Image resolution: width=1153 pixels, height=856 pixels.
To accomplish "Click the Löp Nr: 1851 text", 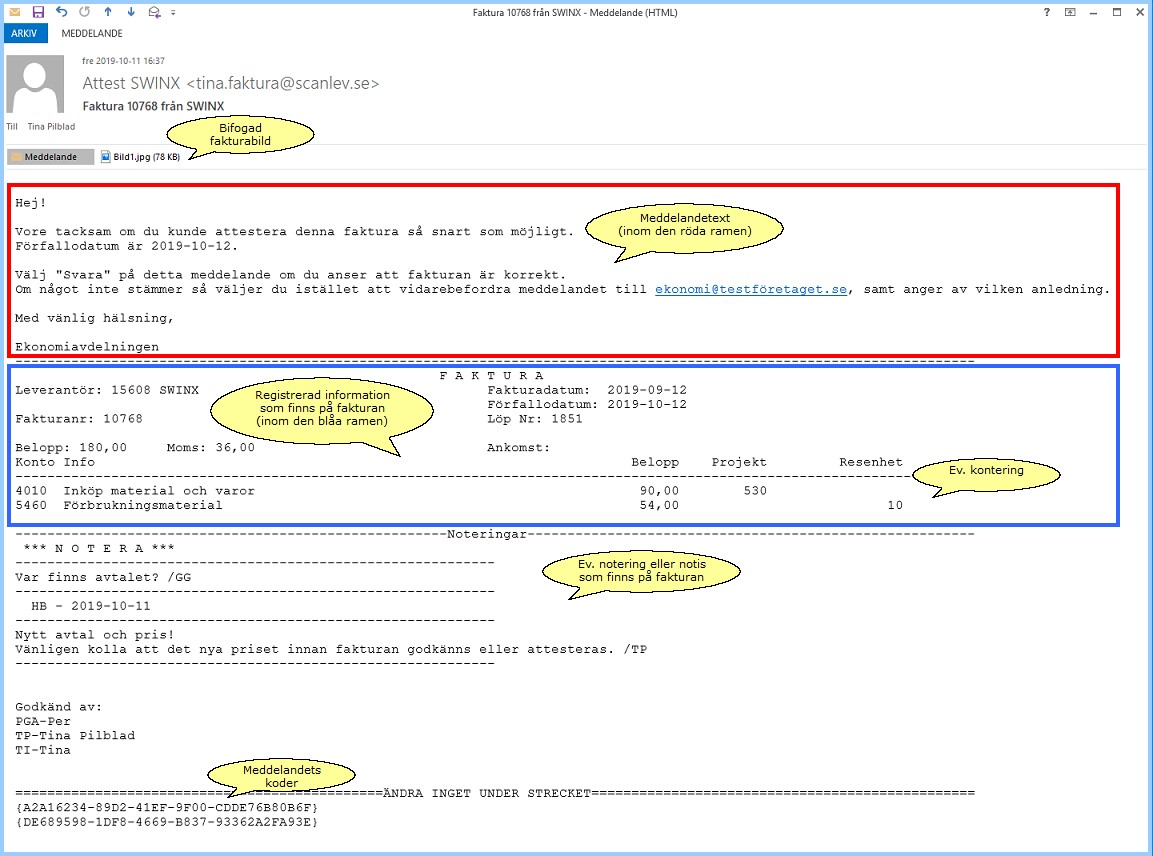I will tap(535, 418).
